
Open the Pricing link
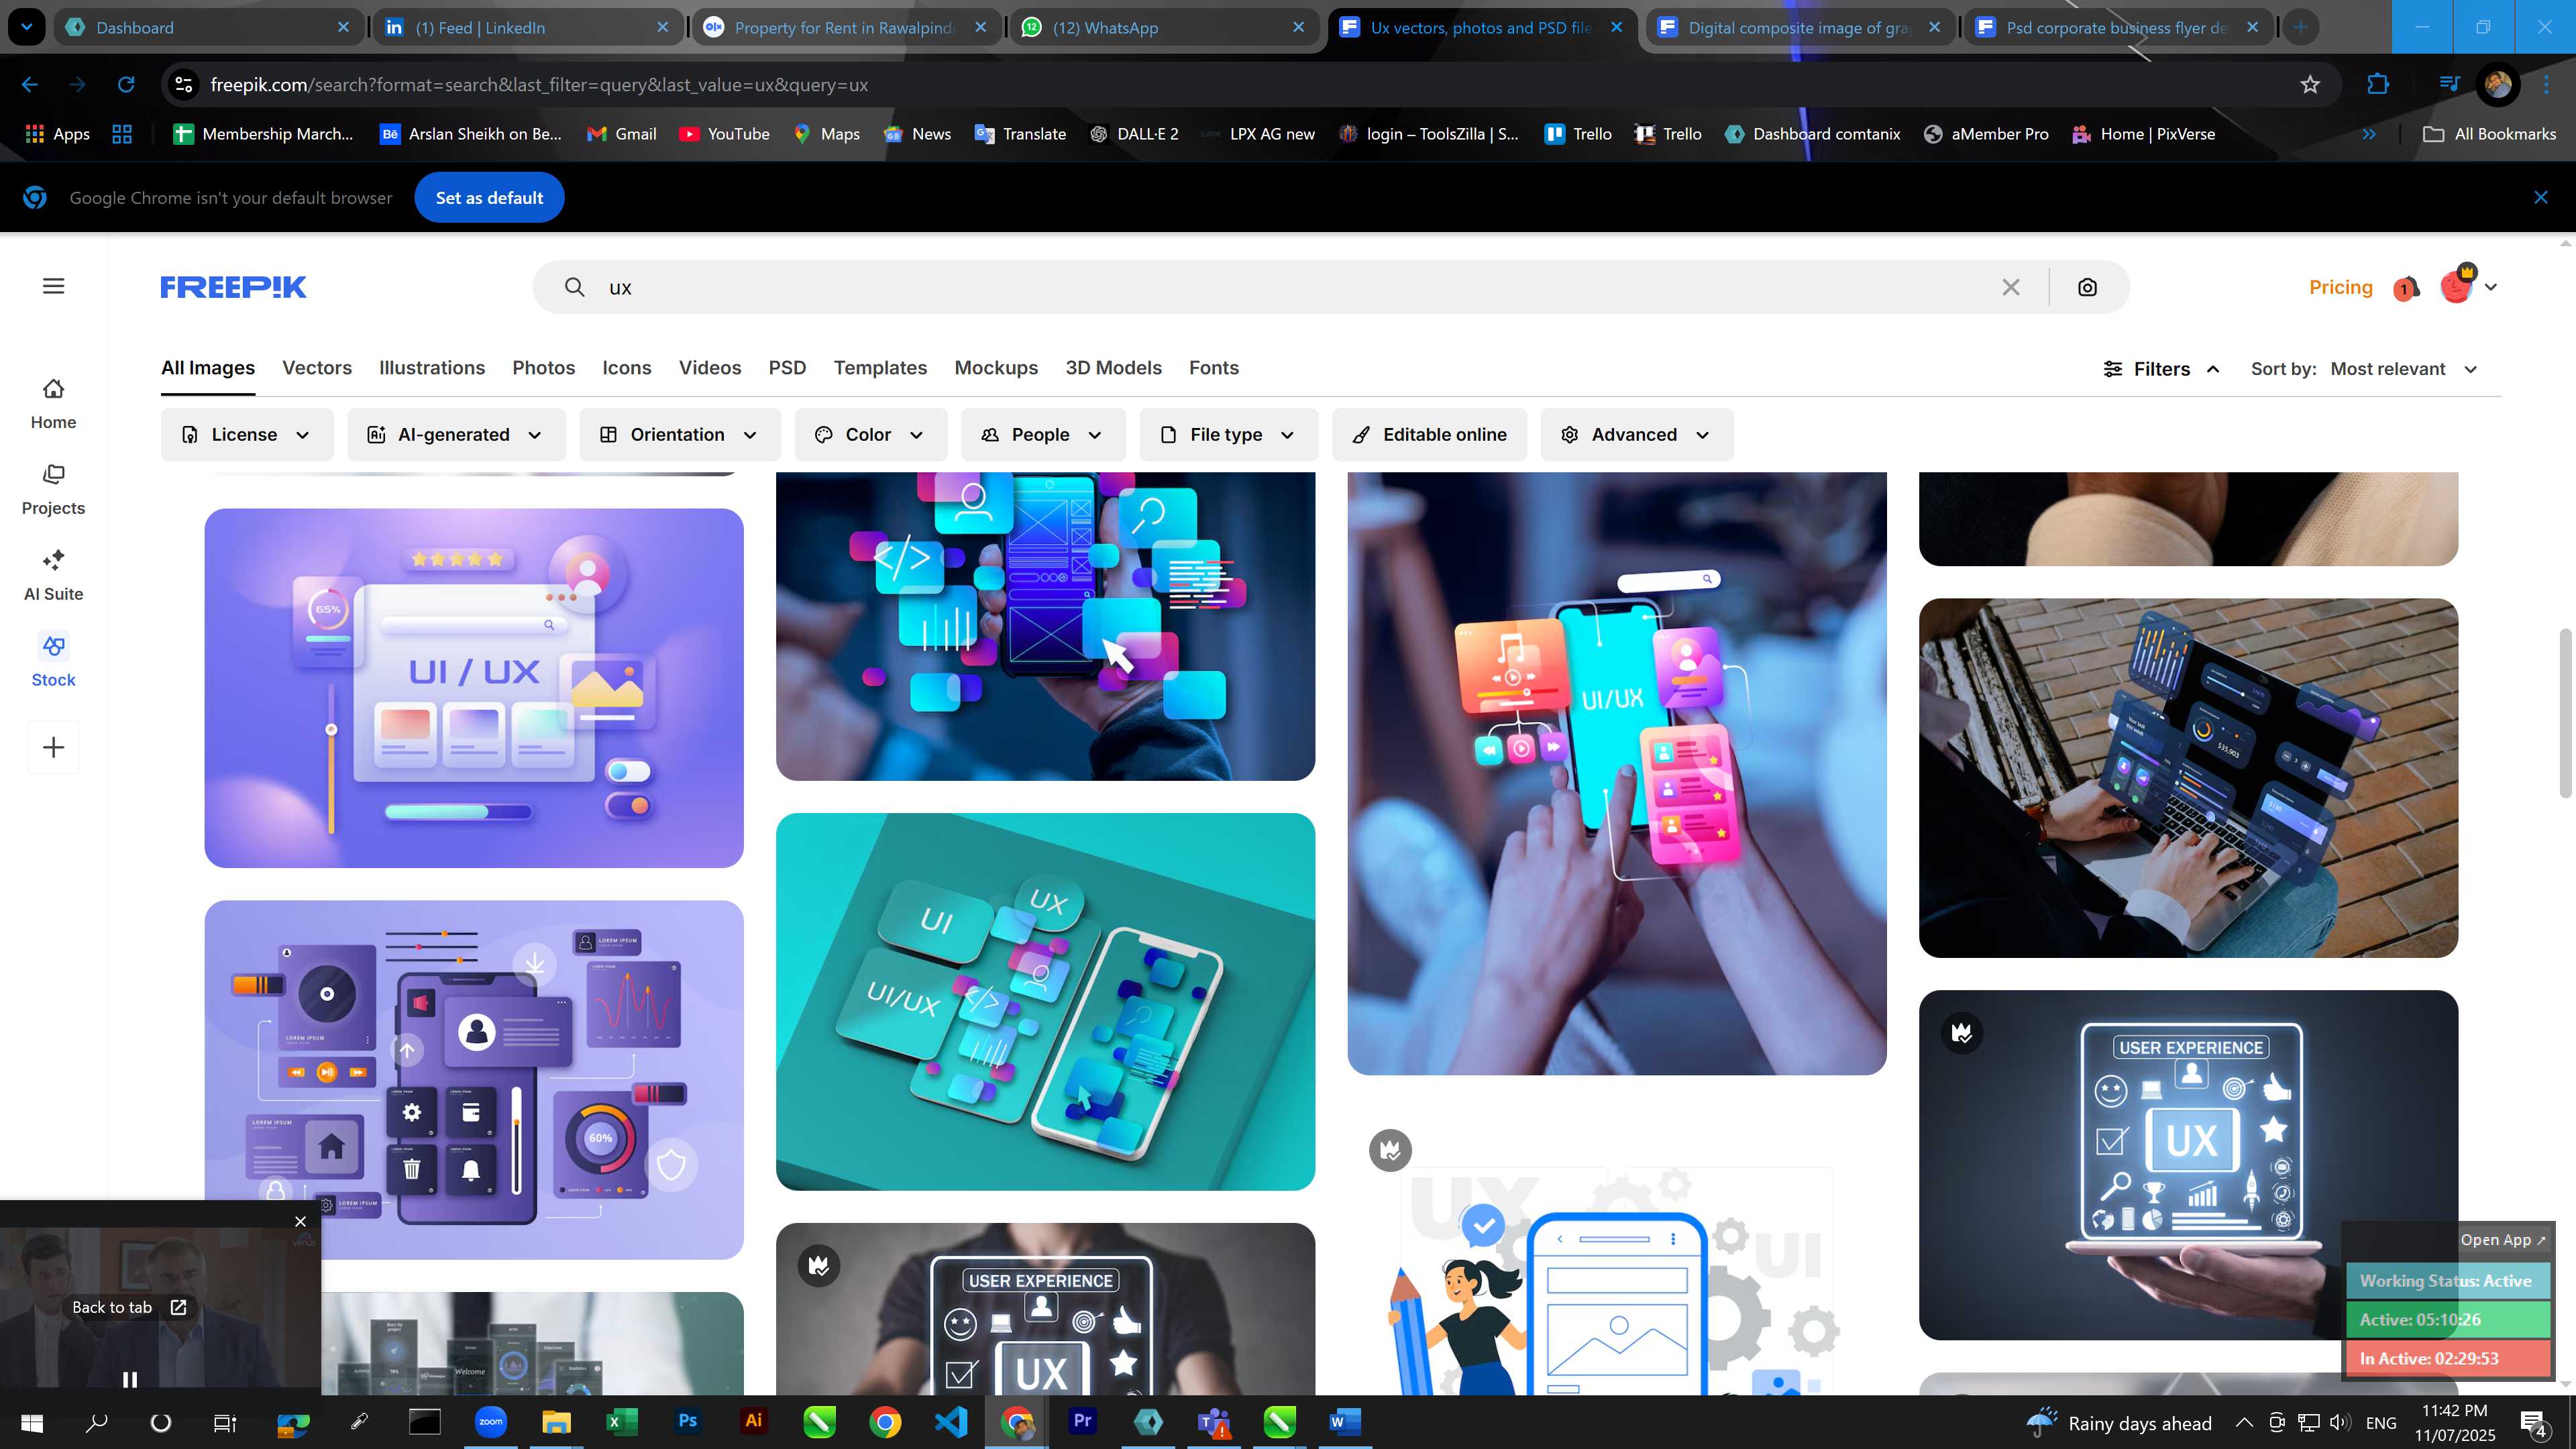click(x=2340, y=287)
